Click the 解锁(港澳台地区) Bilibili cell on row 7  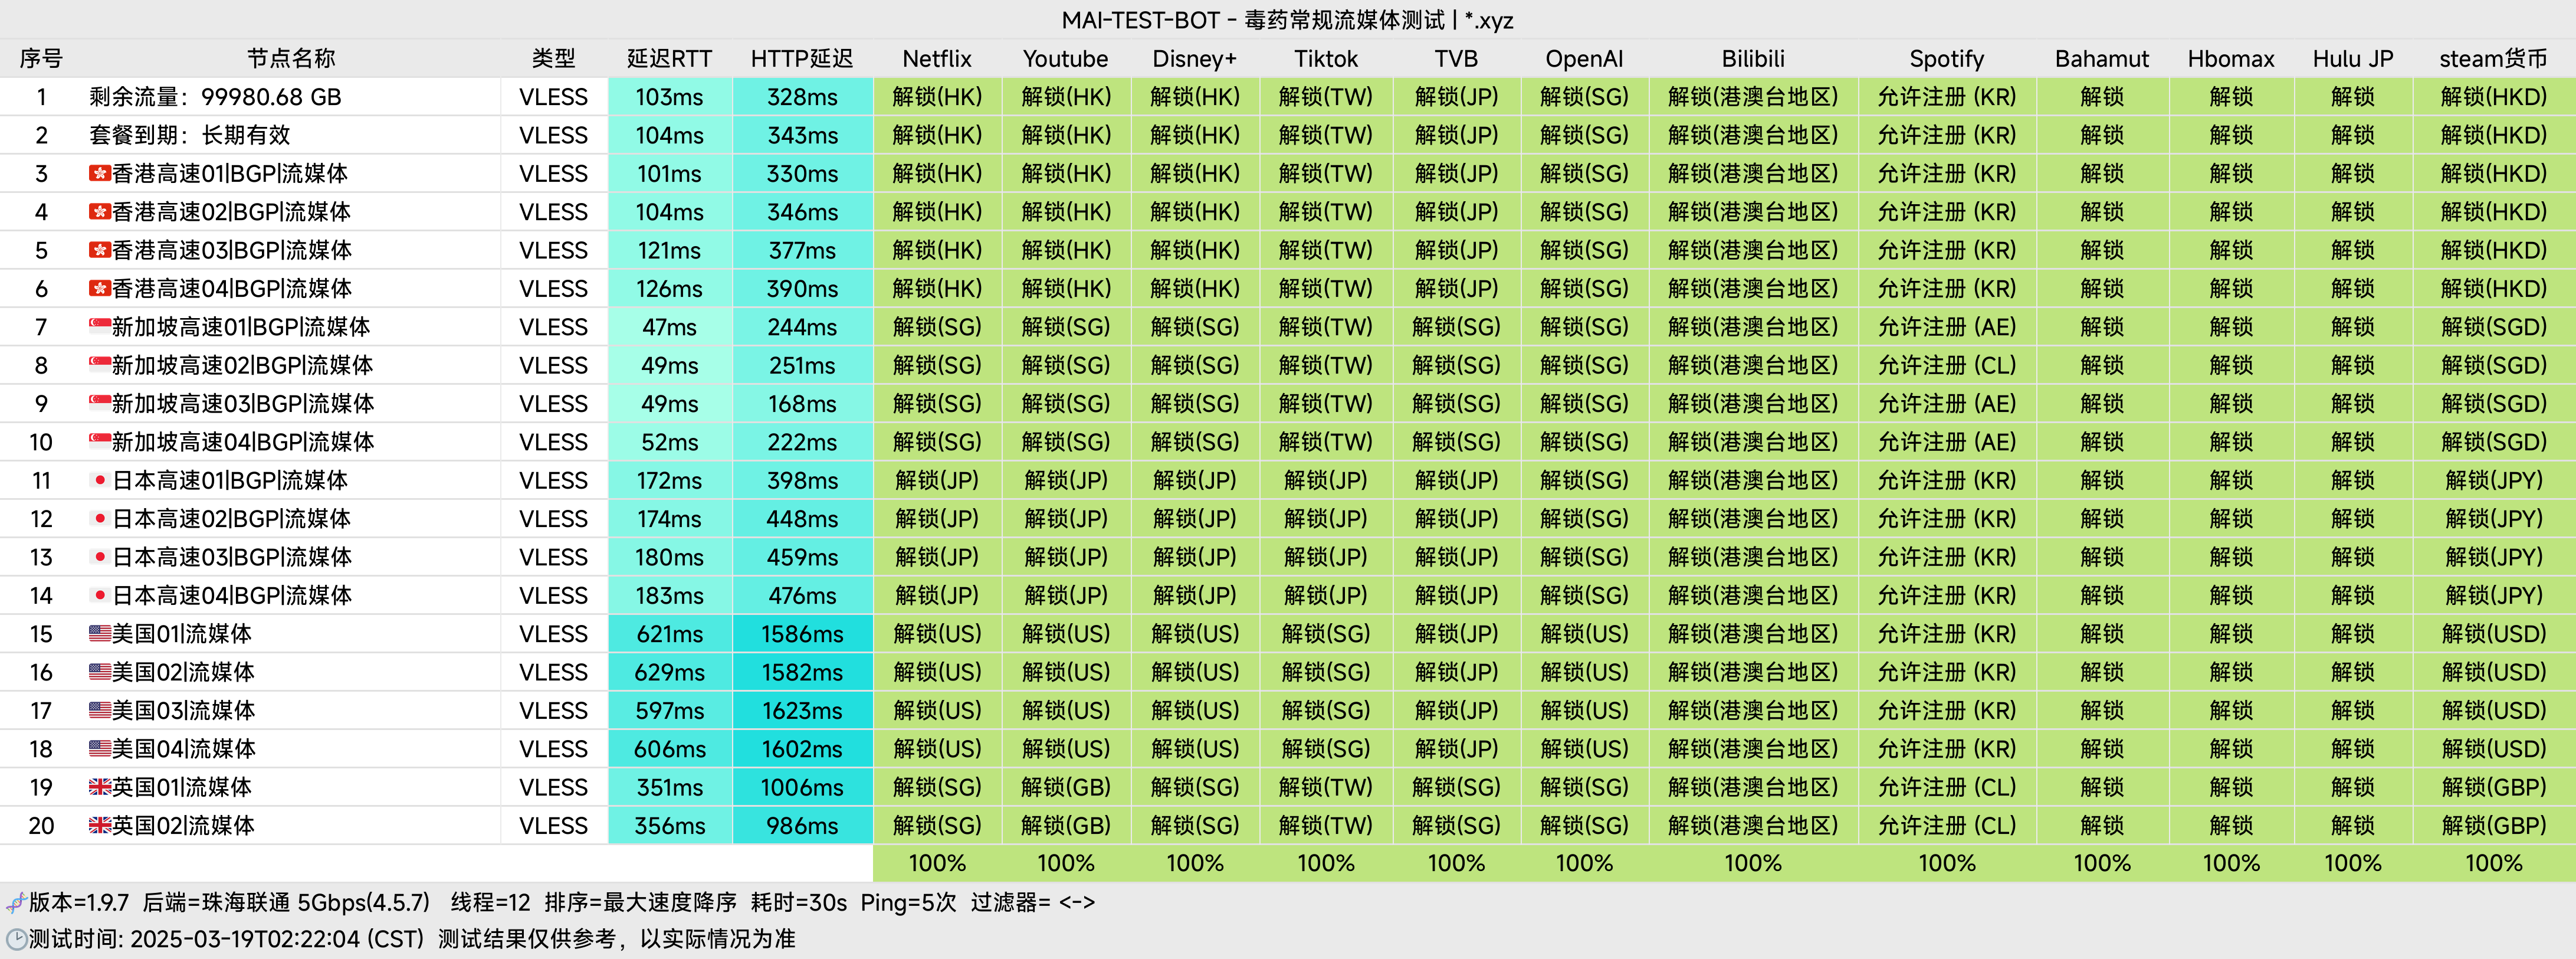tap(1753, 327)
